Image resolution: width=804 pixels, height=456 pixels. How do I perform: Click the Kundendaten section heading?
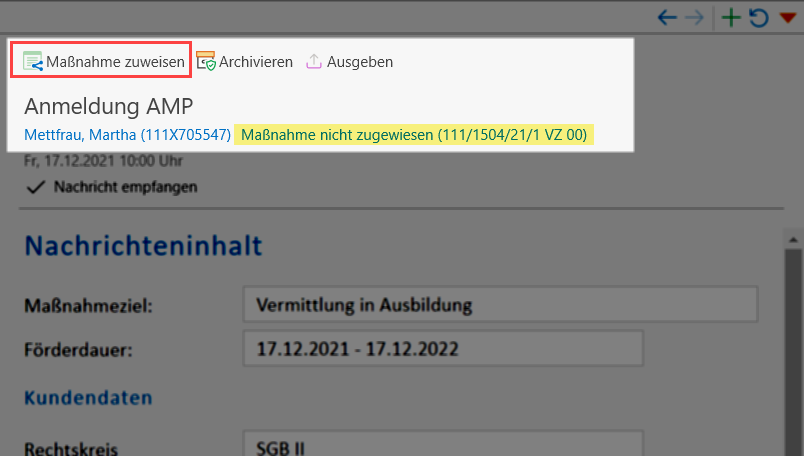pyautogui.click(x=88, y=398)
